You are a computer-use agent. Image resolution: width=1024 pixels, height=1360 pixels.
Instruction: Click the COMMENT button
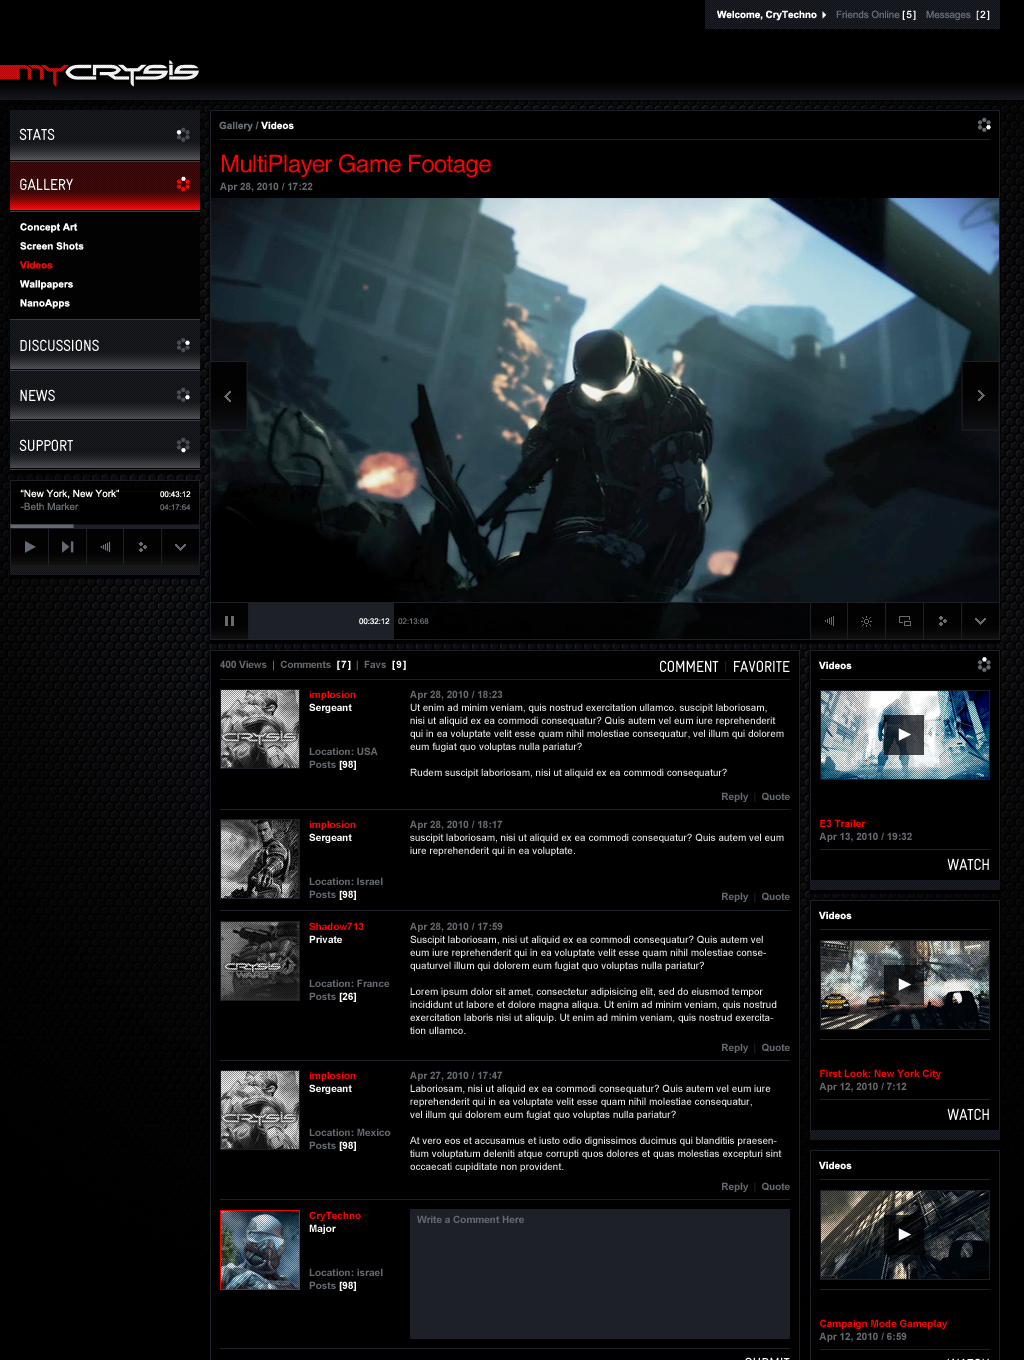688,667
